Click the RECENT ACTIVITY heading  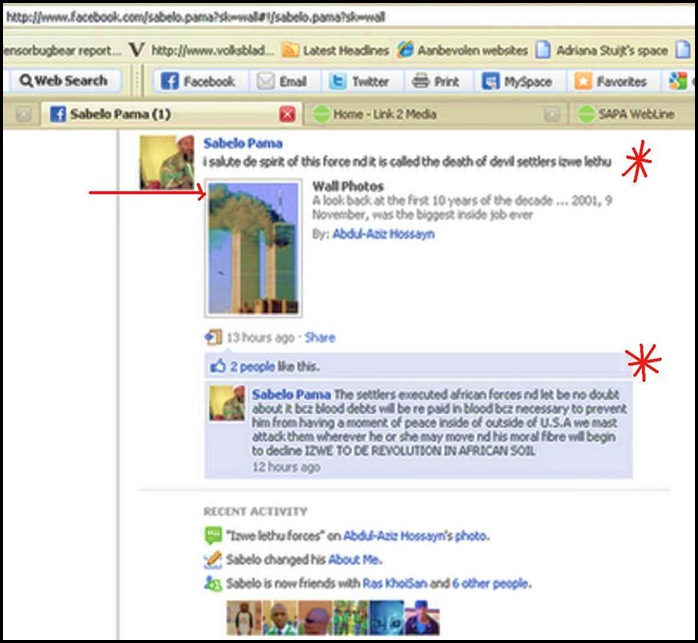point(256,511)
